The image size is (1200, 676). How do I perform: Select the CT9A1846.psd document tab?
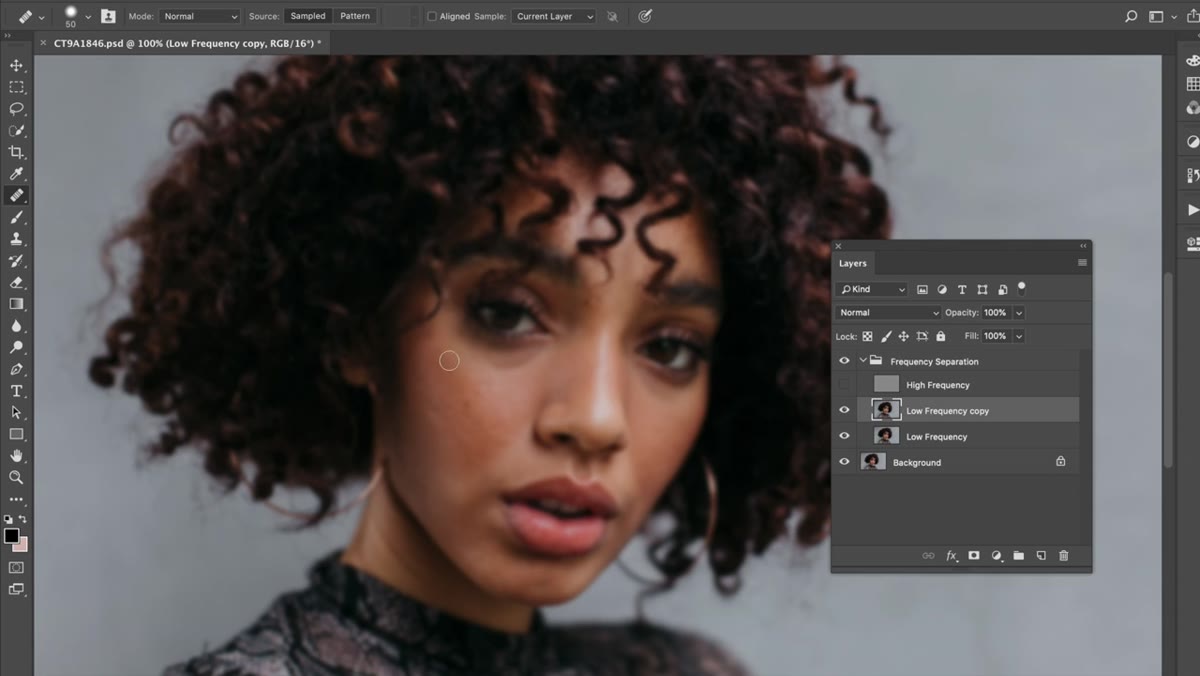186,44
